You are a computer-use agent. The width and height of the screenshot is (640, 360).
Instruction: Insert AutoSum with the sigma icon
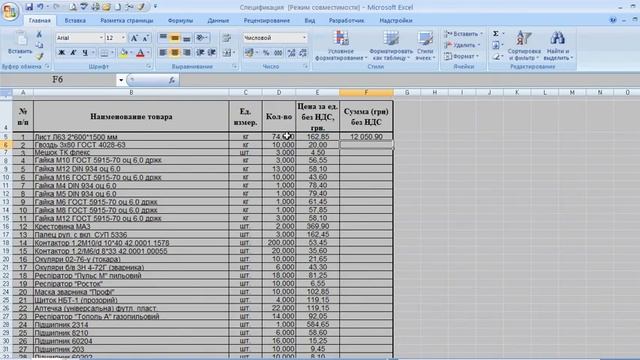(496, 34)
